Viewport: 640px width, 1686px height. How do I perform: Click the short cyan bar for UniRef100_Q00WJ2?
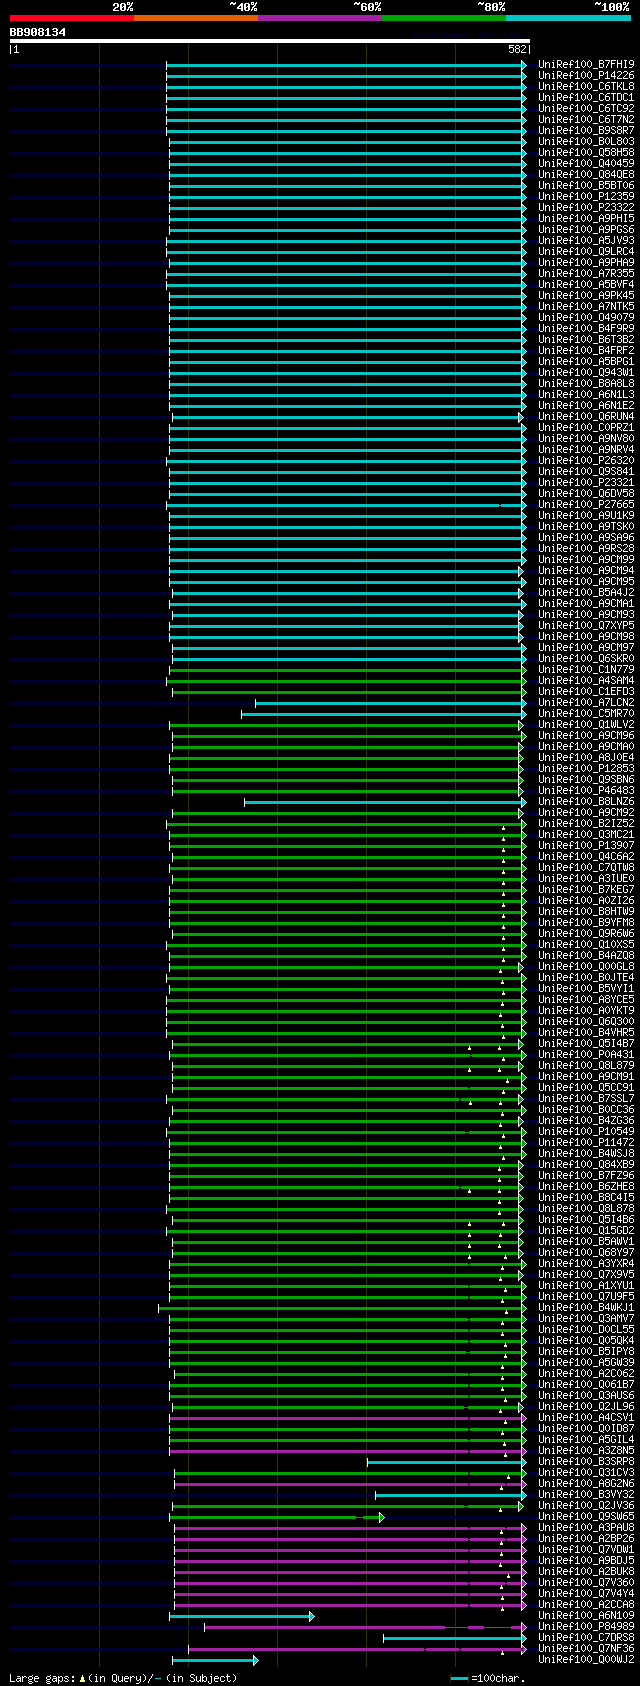pos(215,1660)
